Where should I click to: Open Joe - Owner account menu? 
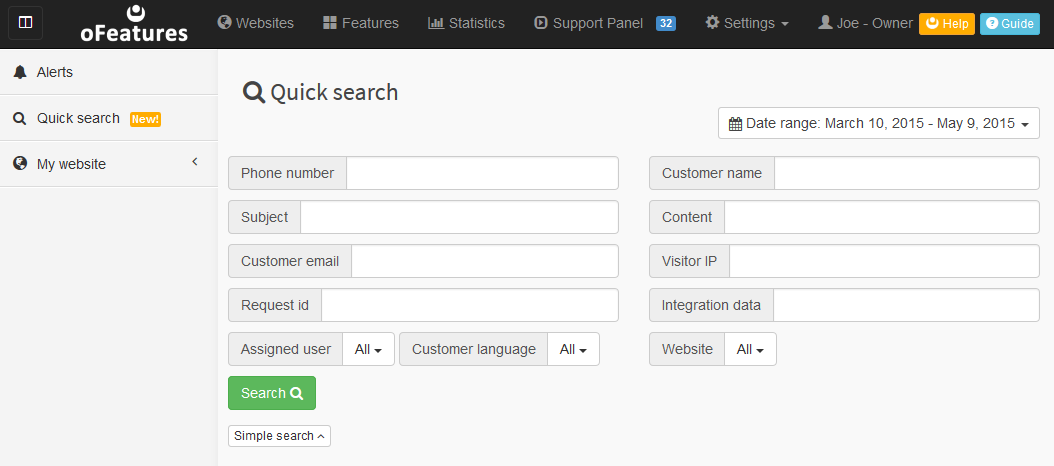pos(866,23)
